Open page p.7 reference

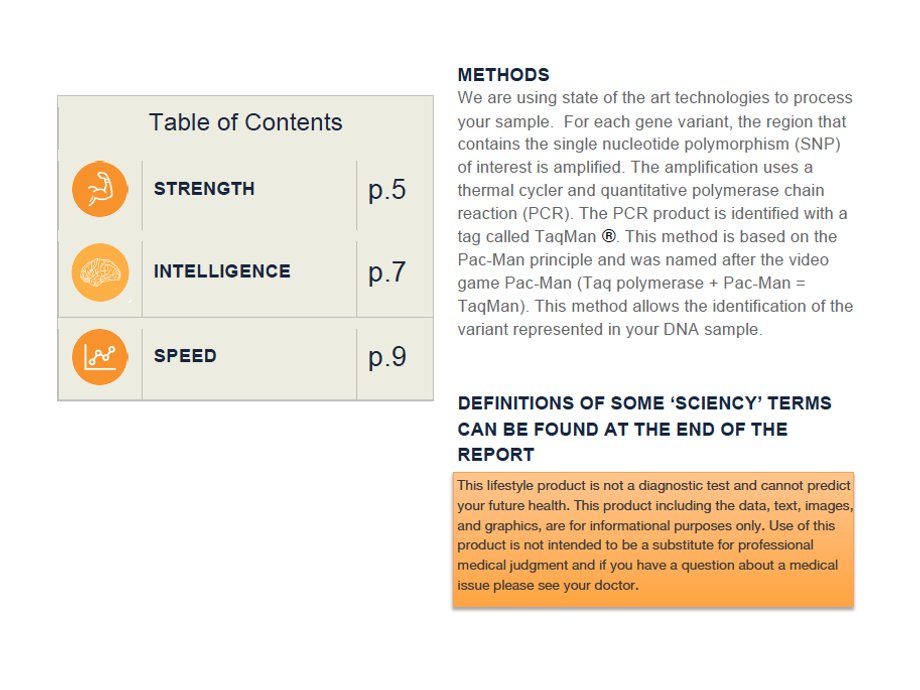(387, 273)
